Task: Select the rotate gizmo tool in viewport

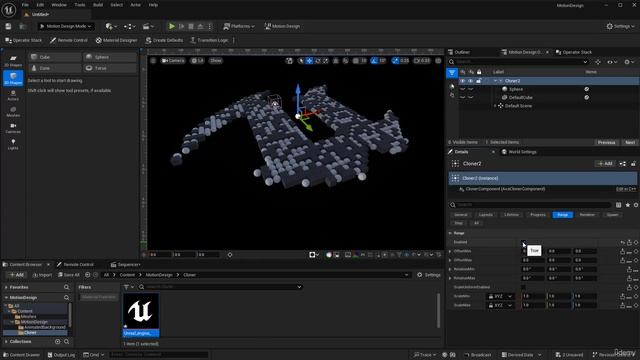Action: point(318,60)
